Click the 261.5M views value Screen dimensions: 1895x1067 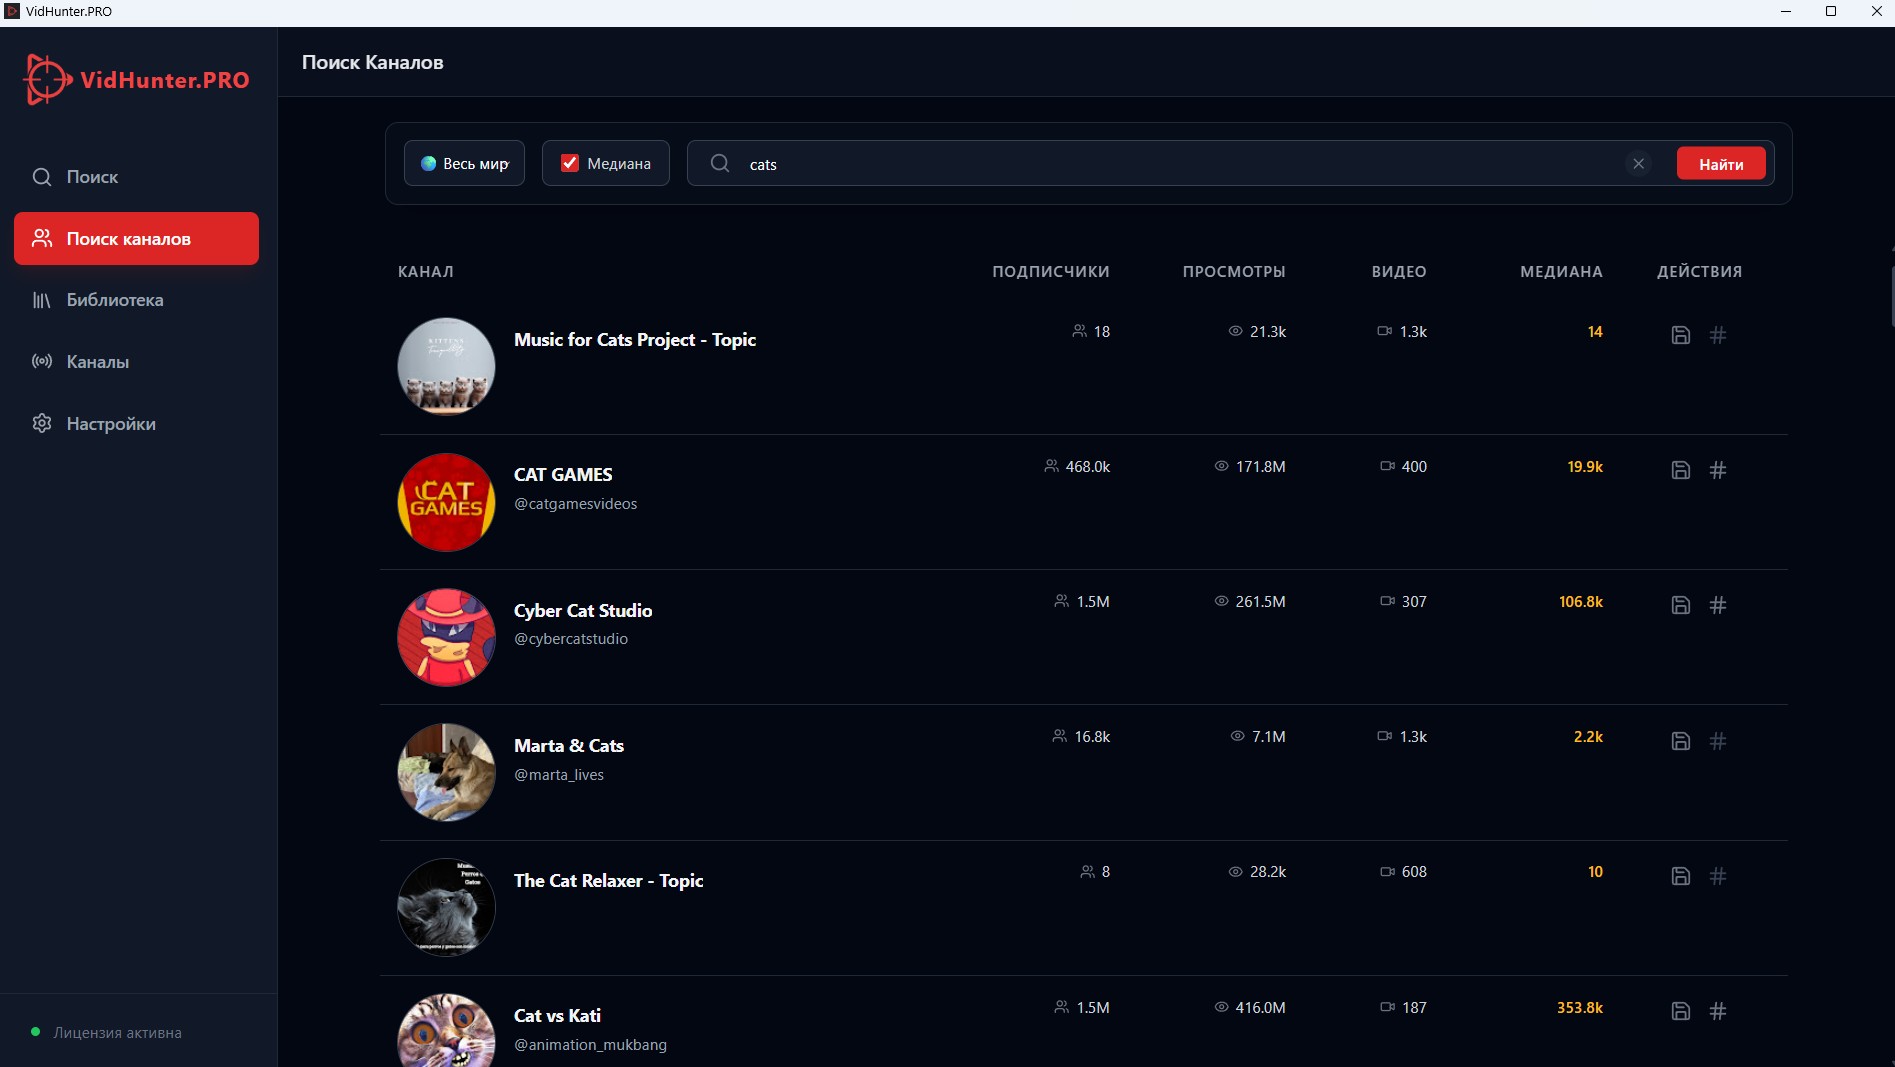(1260, 602)
